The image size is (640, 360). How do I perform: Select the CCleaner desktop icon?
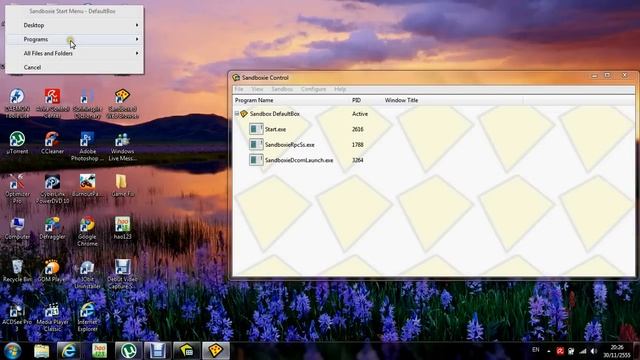52,142
